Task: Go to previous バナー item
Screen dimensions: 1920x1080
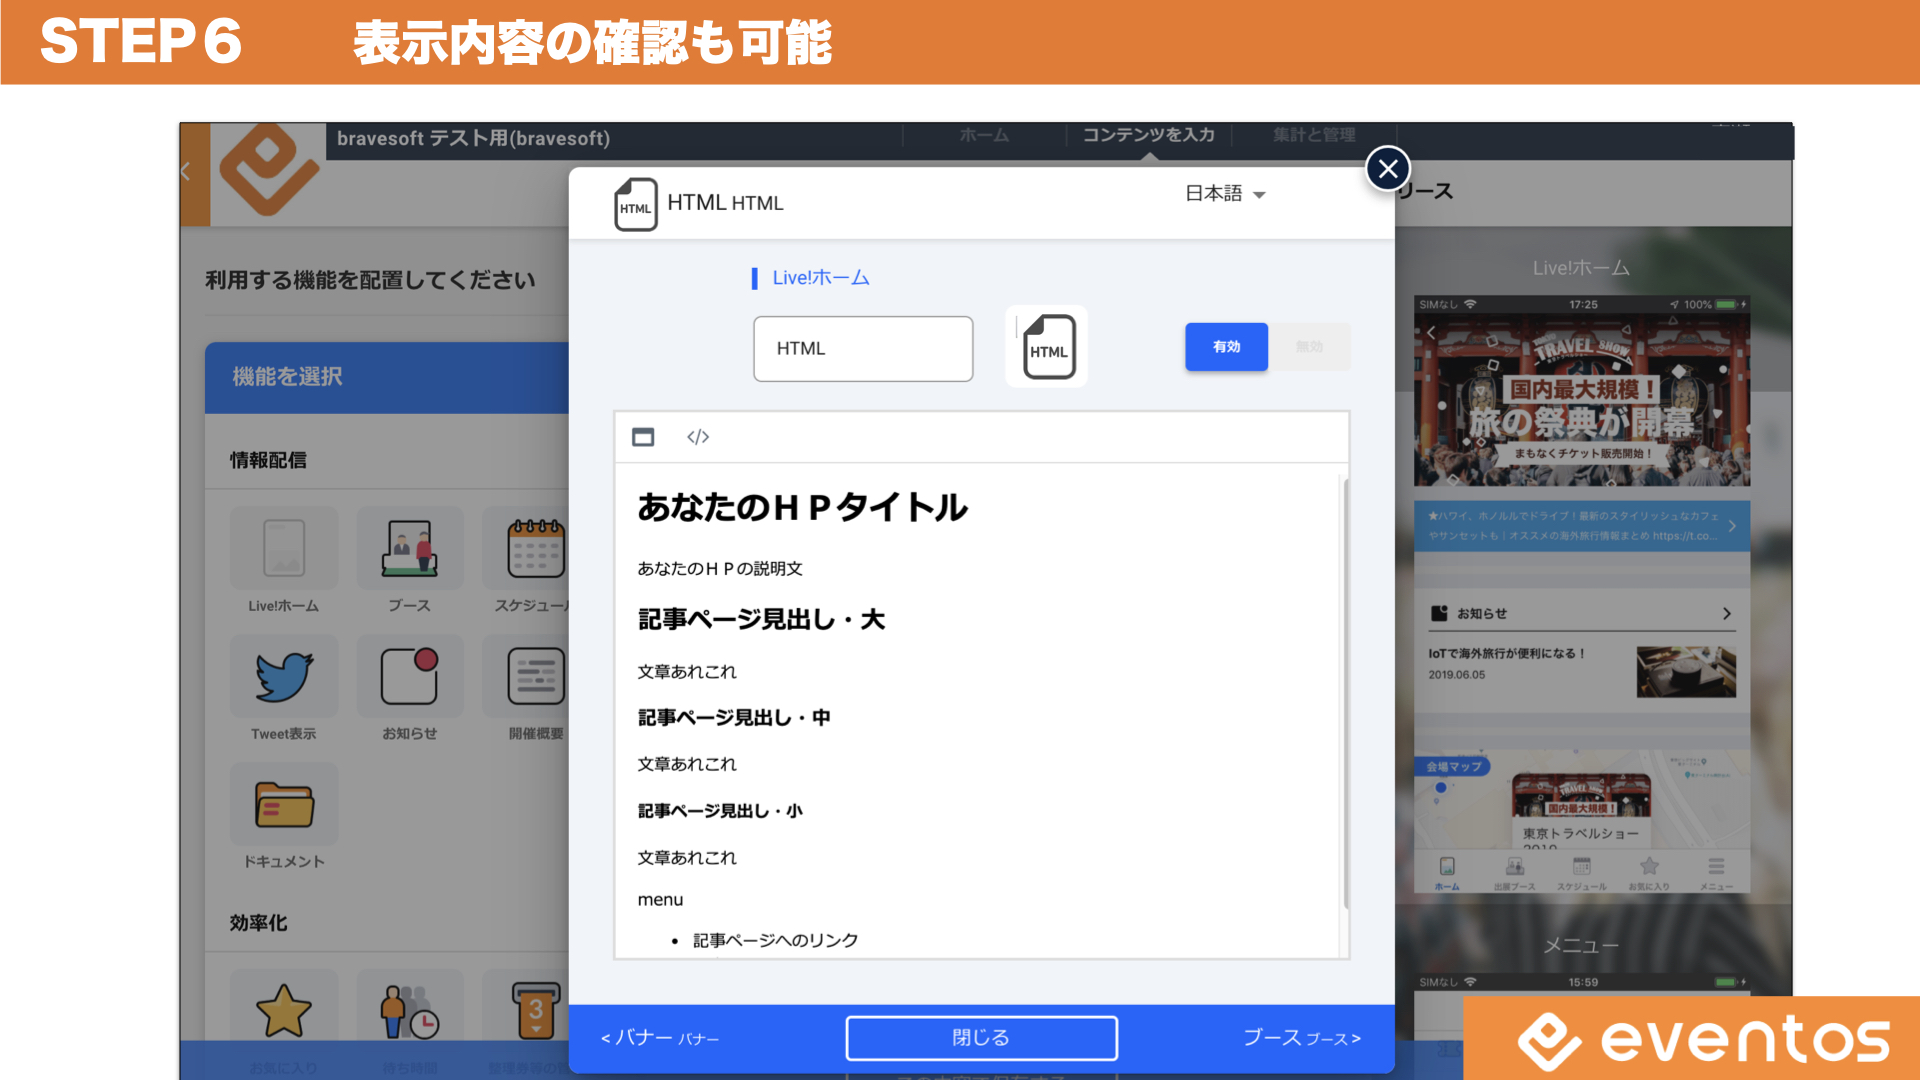Action: coord(660,1038)
